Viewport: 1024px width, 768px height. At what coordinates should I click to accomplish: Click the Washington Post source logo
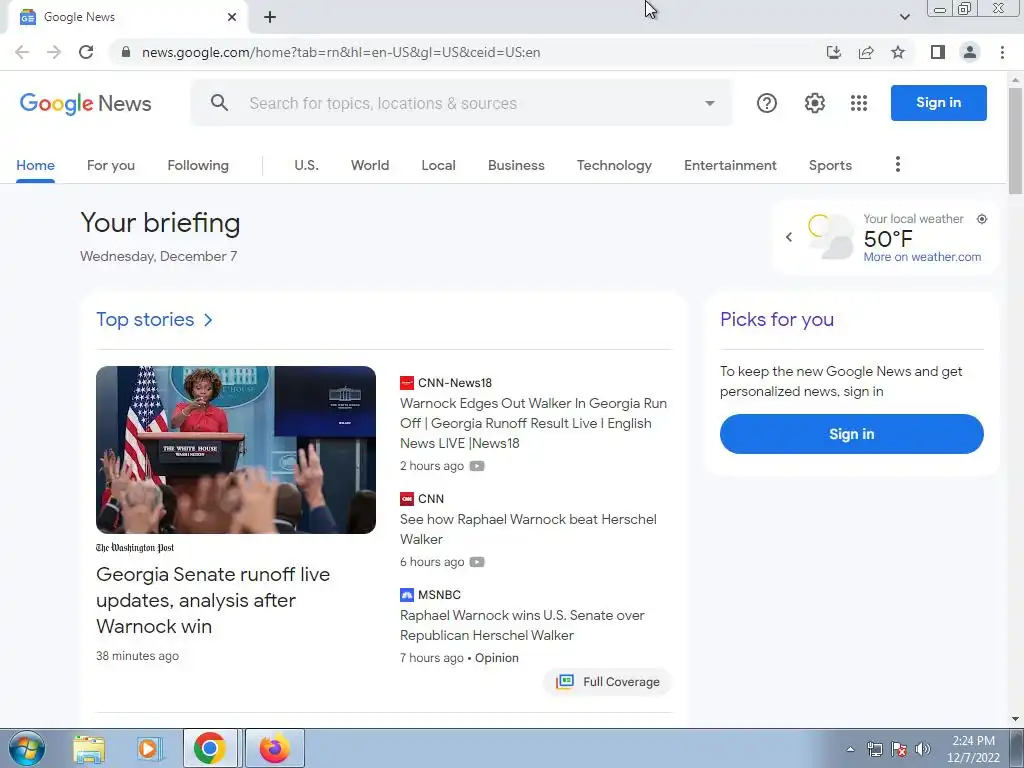[x=135, y=547]
